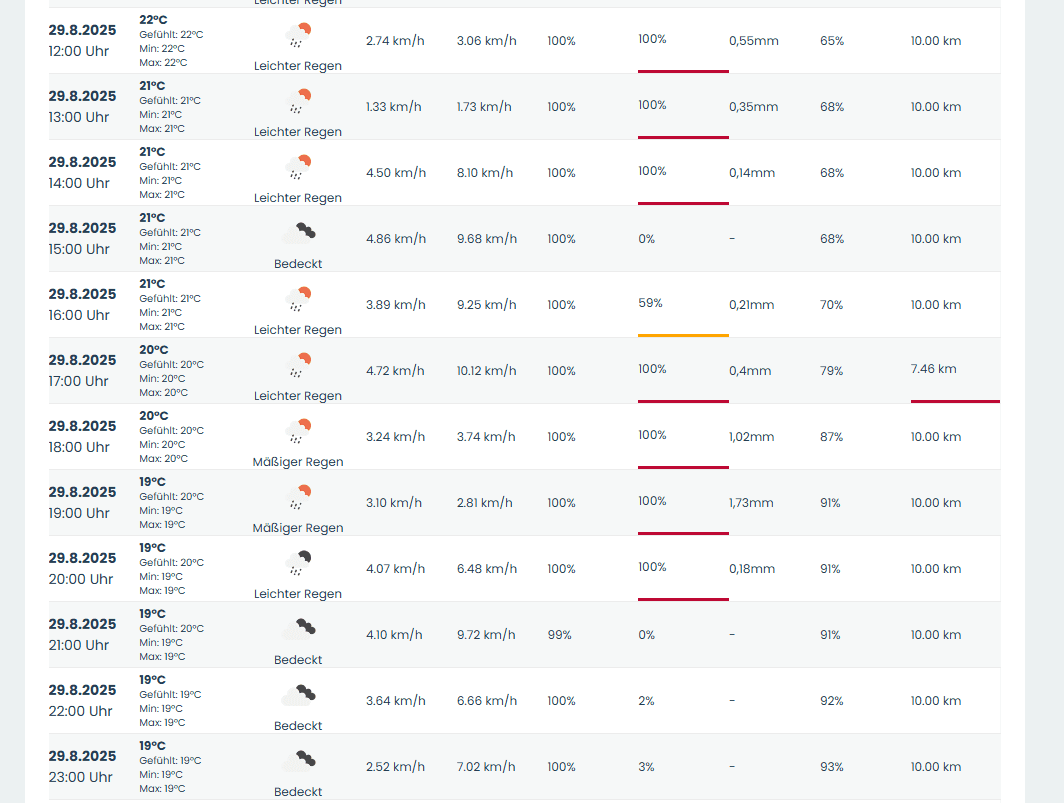The height and width of the screenshot is (803, 1064).
Task: Select the 12:00 Uhr time label
Action: click(x=79, y=51)
